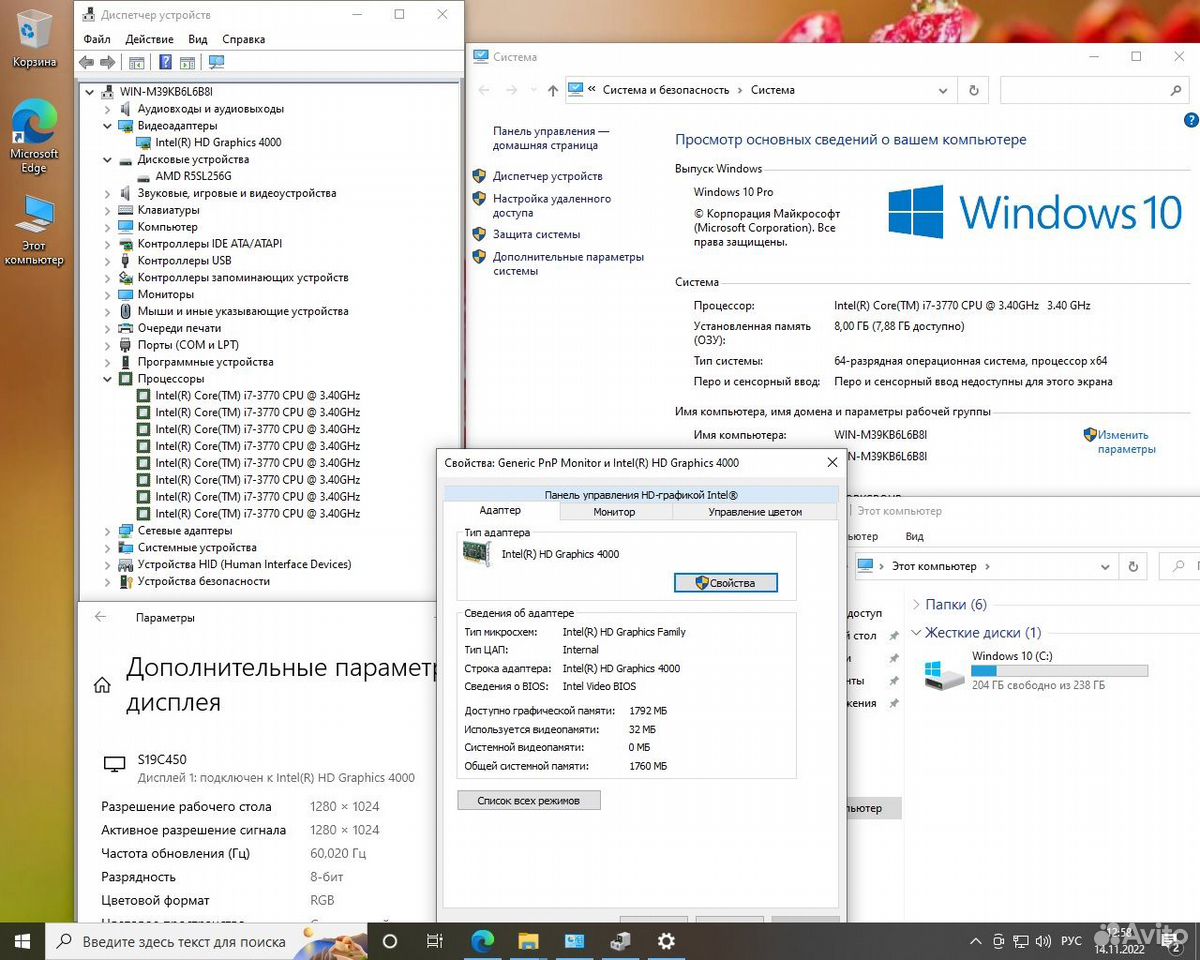This screenshot has height=960, width=1200.
Task: Click the action pane toggle toolbar icon
Action: (x=187, y=62)
